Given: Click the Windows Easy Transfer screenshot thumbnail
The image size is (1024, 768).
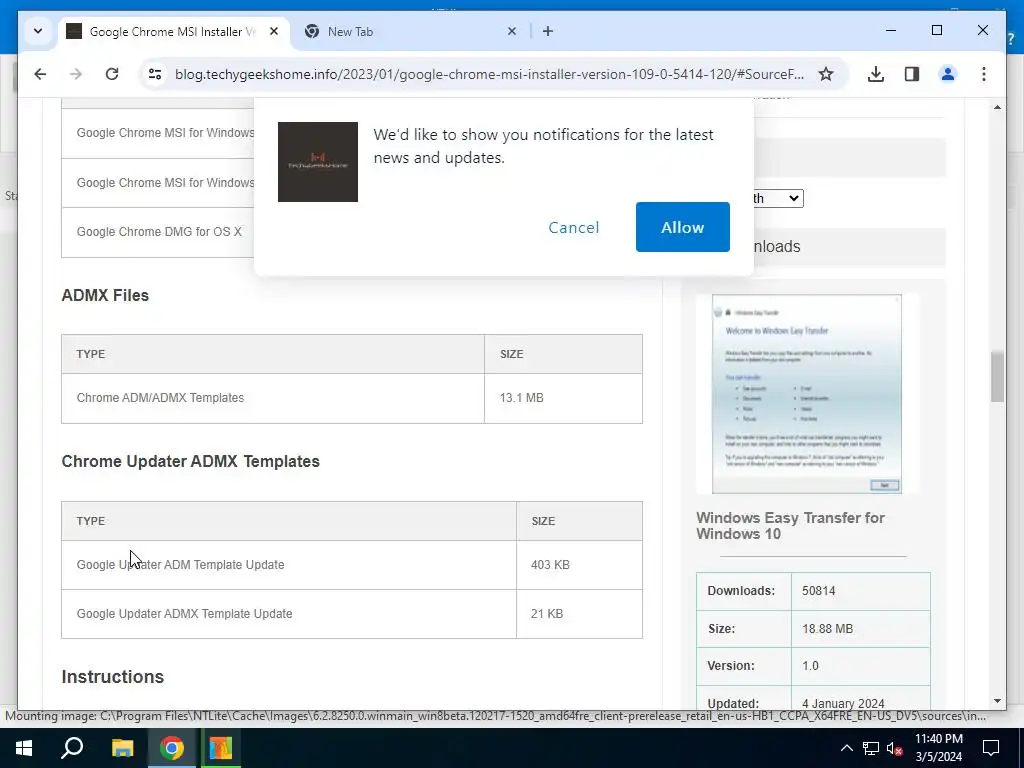Looking at the screenshot, I should coord(807,394).
